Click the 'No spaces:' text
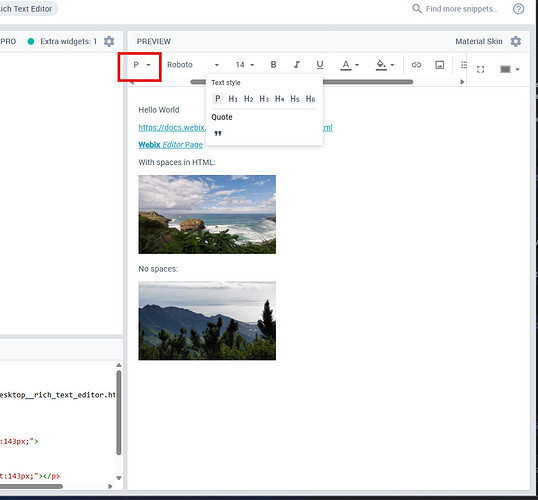The height and width of the screenshot is (500, 538). pyautogui.click(x=158, y=269)
